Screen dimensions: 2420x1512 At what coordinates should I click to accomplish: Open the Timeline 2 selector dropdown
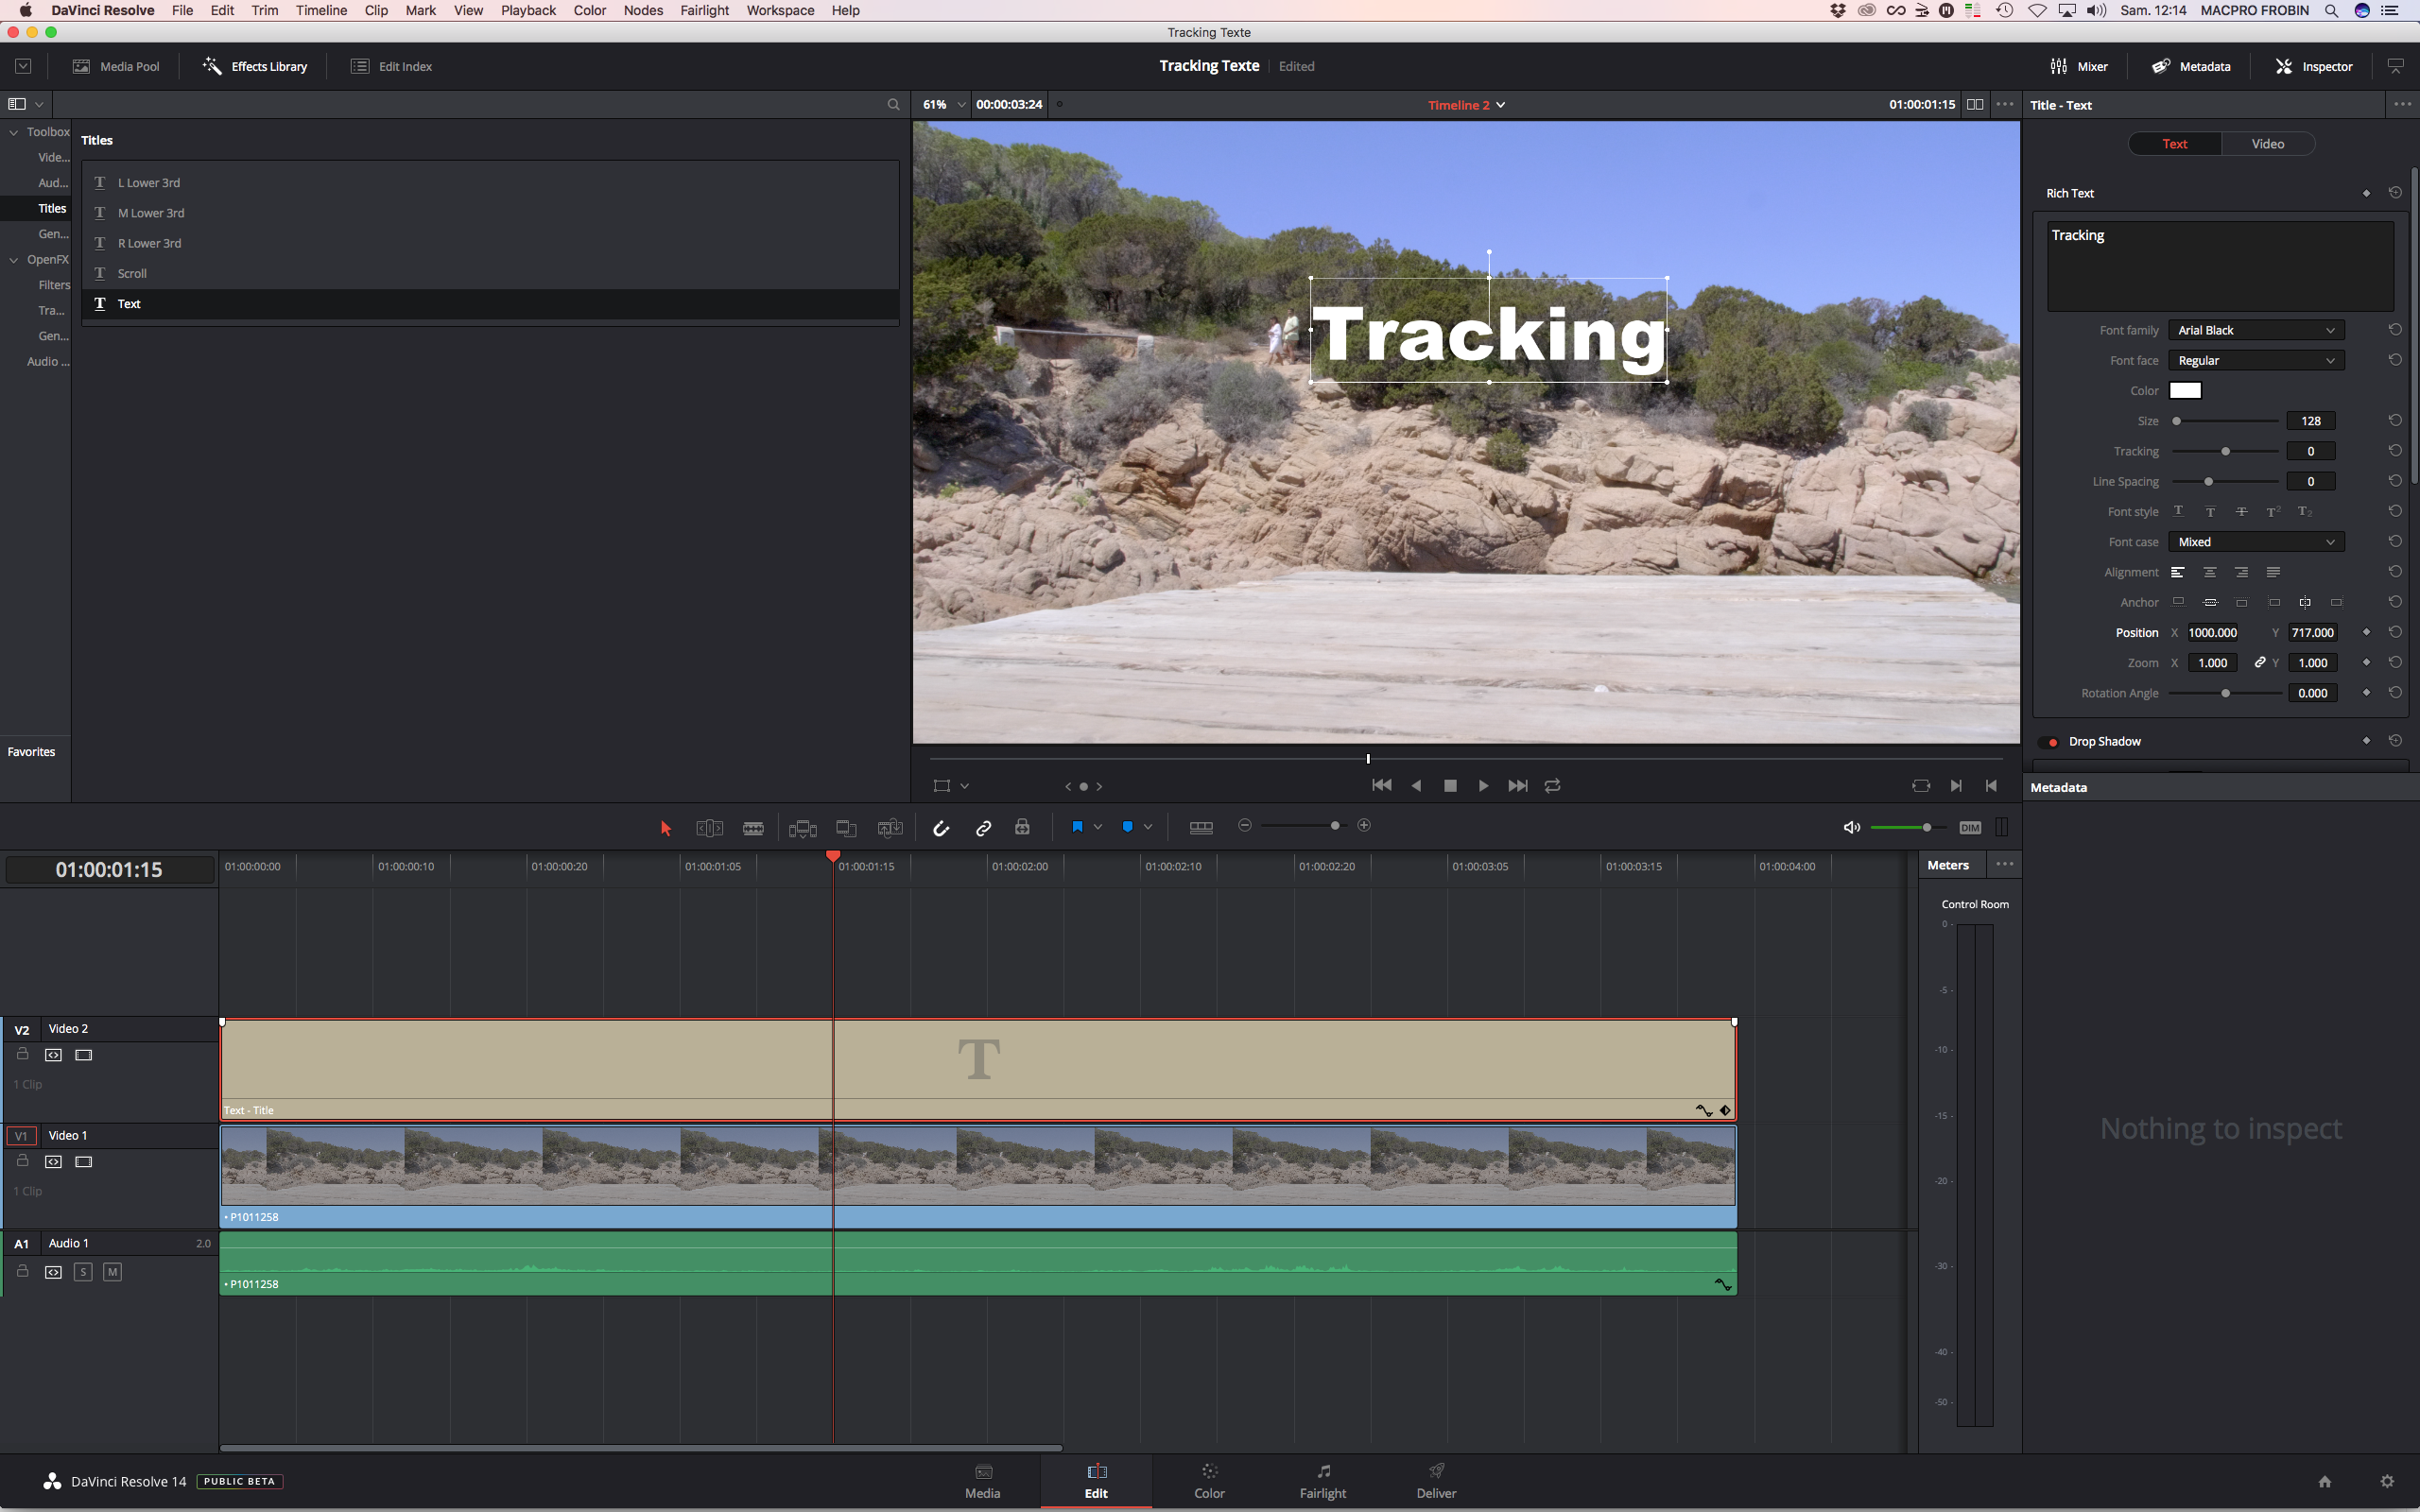pos(1465,104)
